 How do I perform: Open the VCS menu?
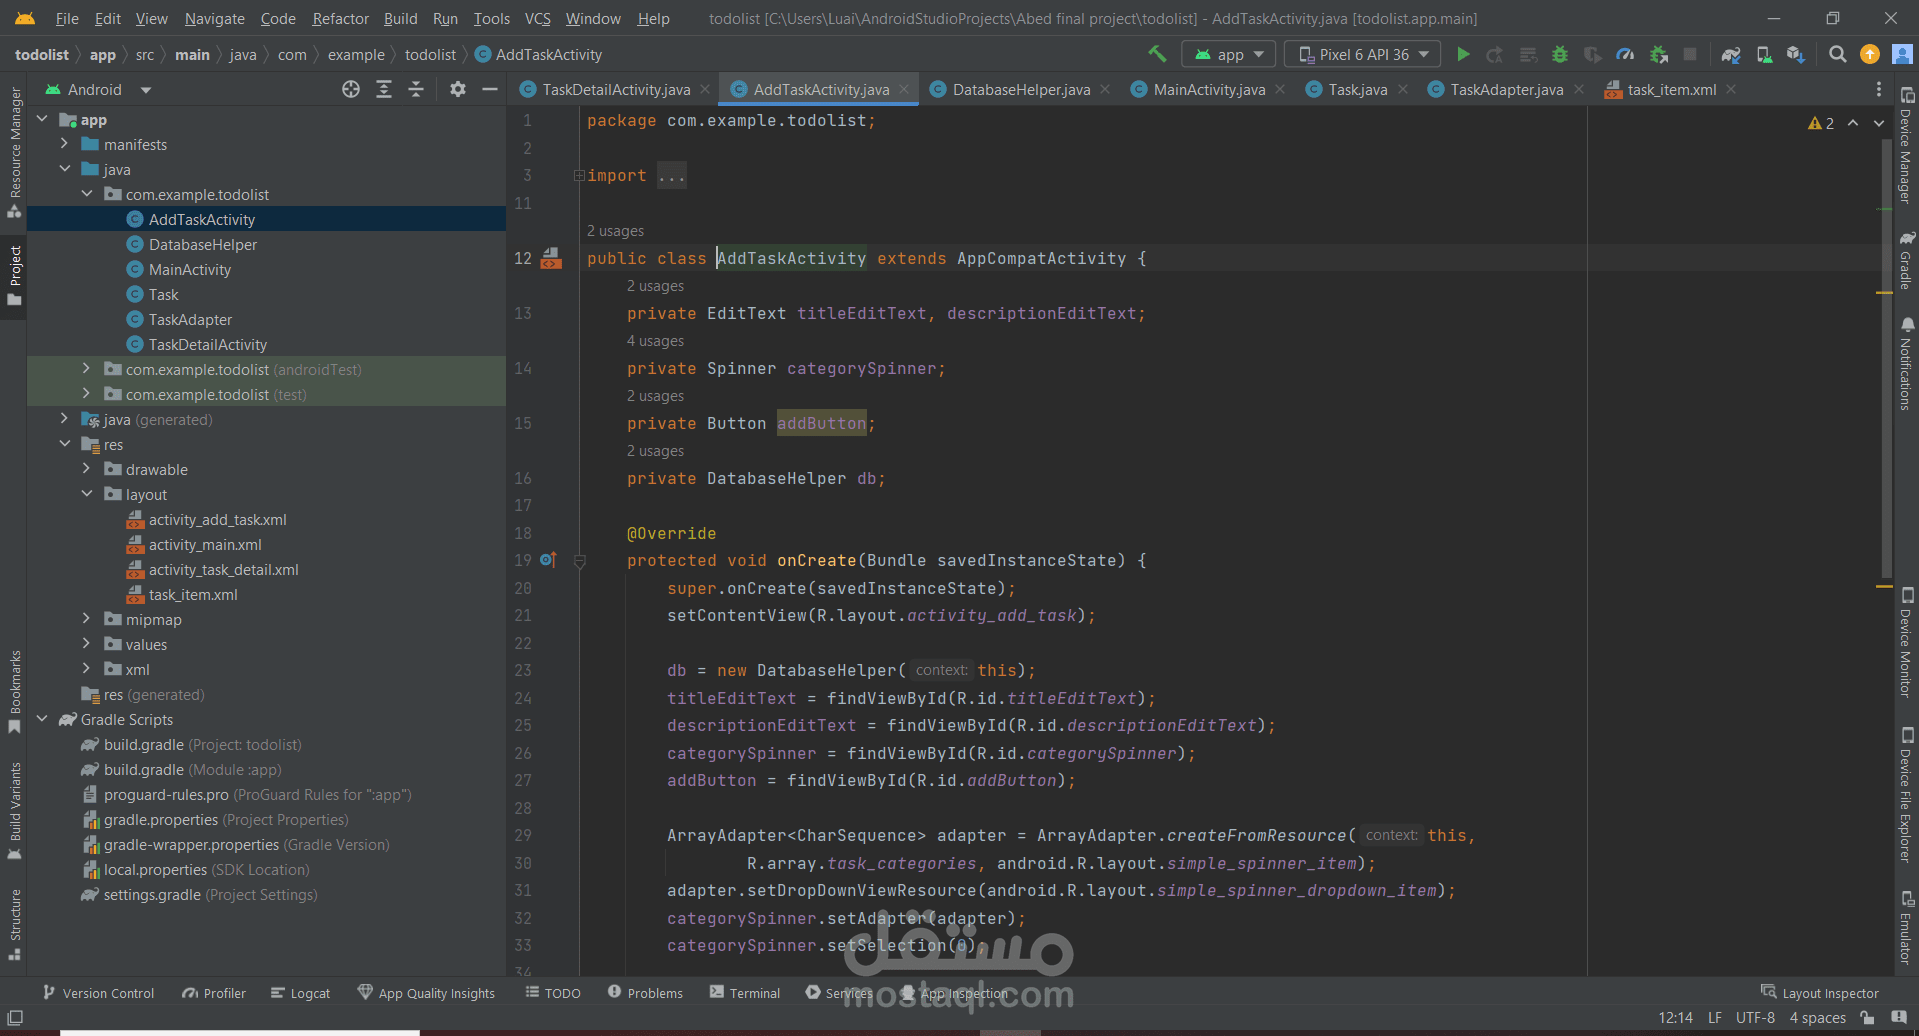538,18
